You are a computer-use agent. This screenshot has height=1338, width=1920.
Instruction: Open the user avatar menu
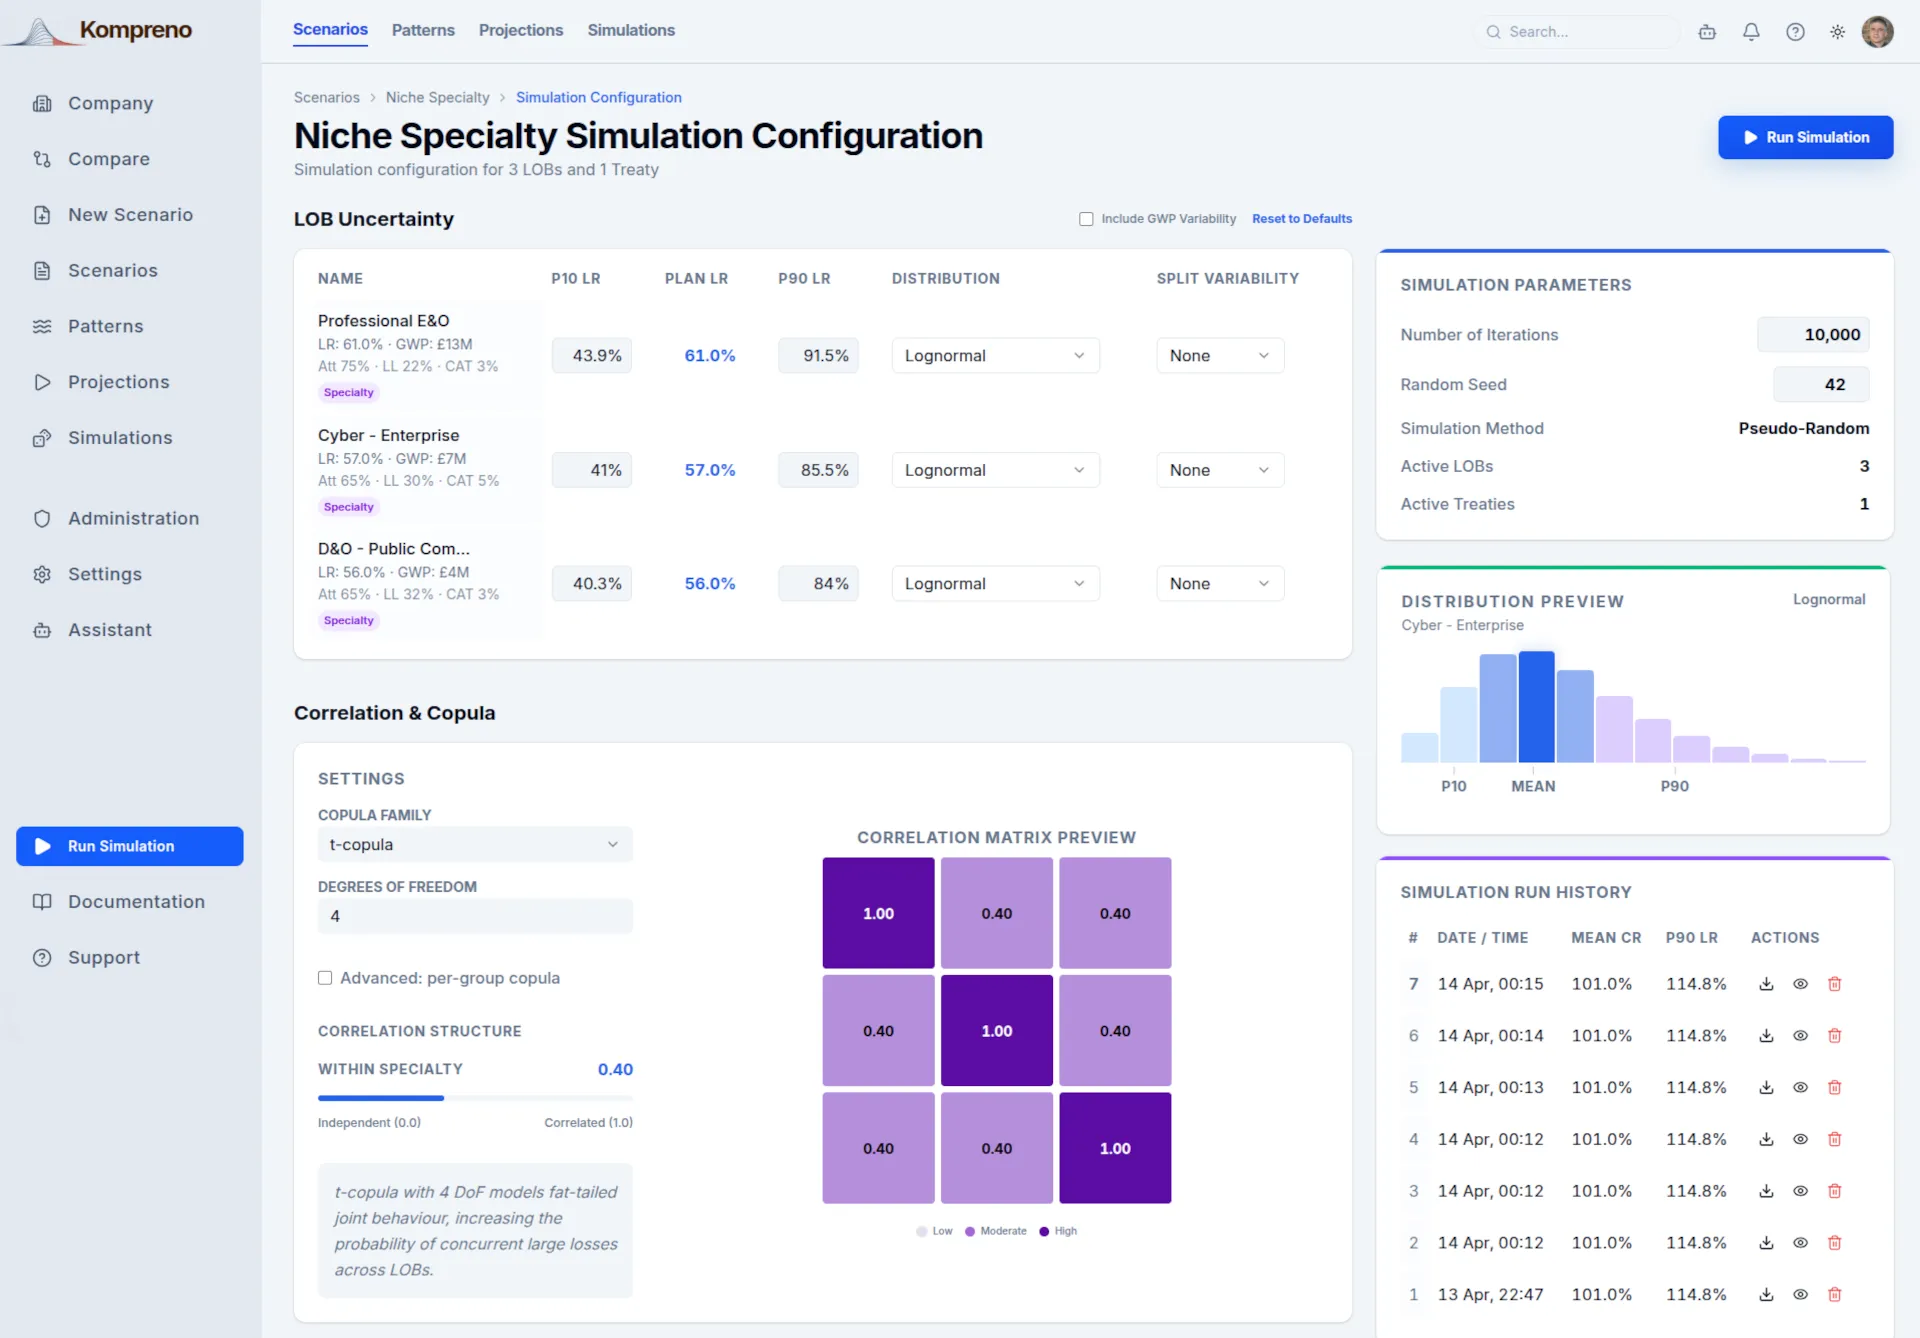[1877, 32]
